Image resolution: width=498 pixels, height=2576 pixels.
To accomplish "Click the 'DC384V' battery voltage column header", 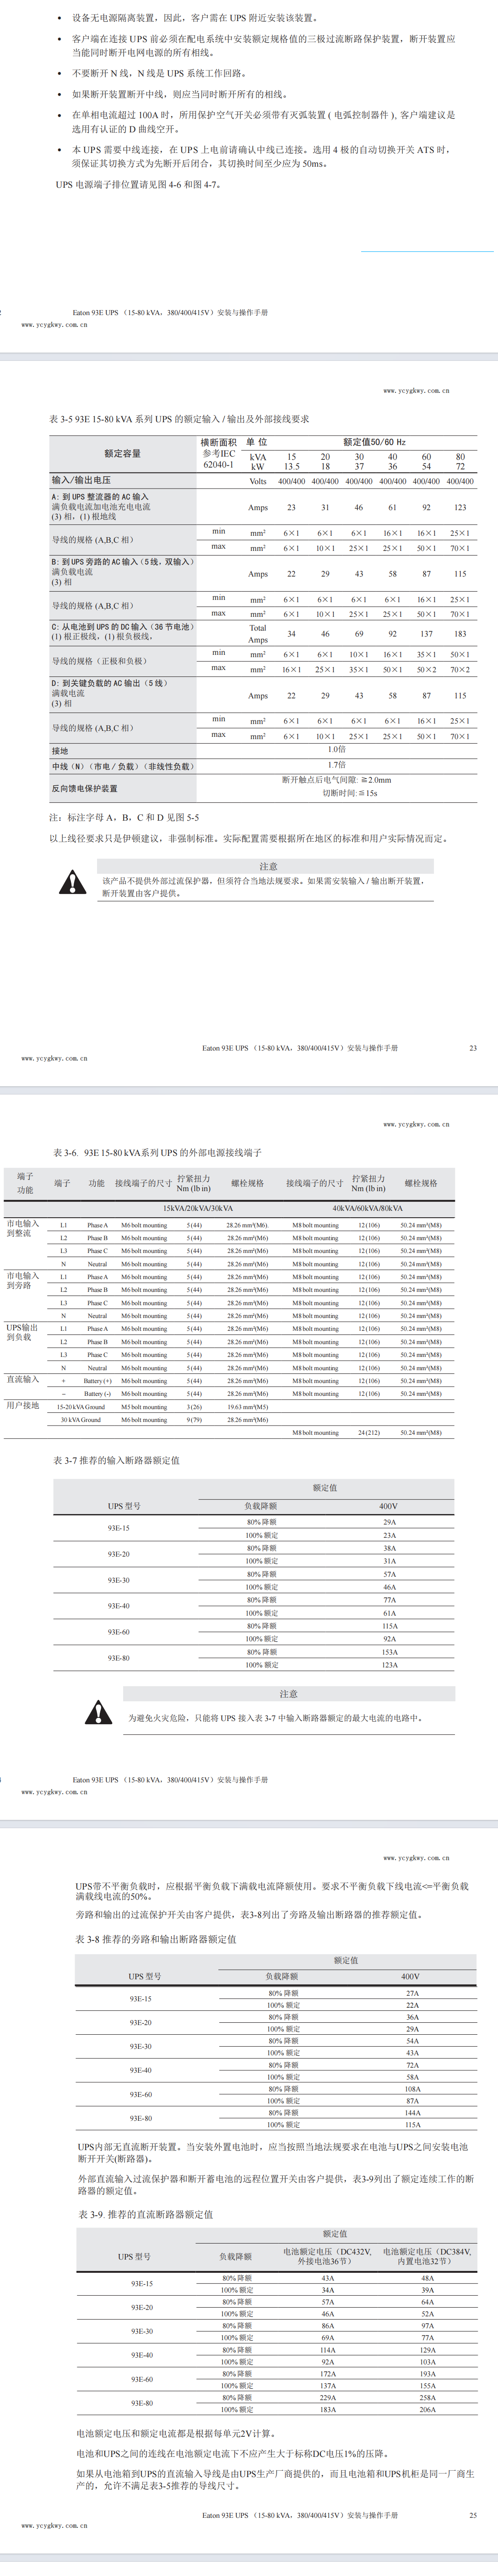I will (x=427, y=2256).
